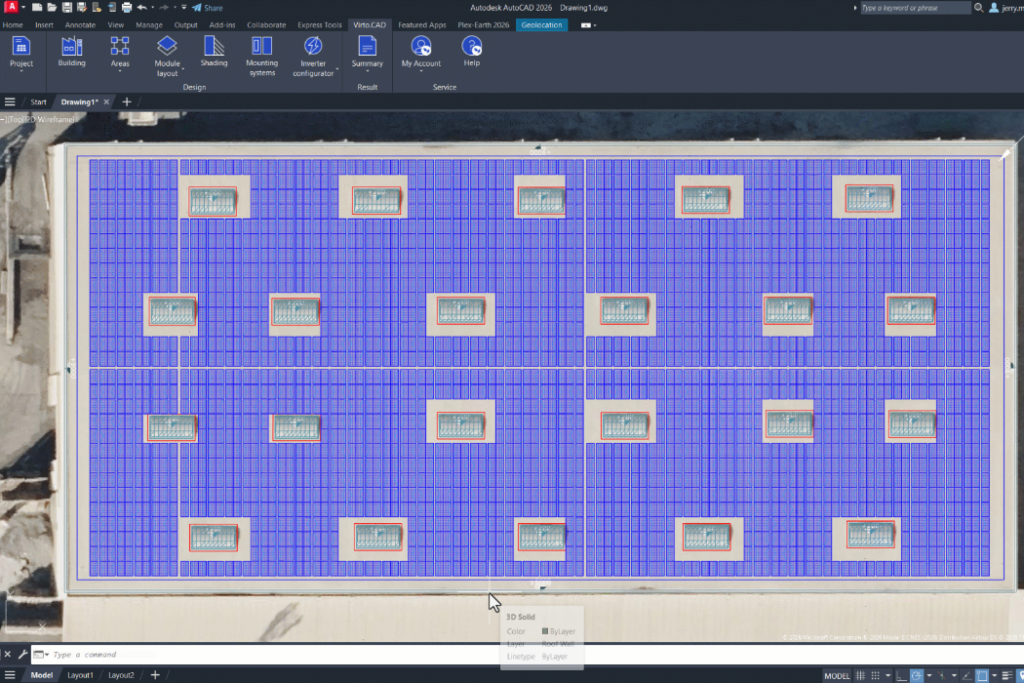Screen dimensions: 1024x683
Task: Expand the Quick Access Toolbar customize dropdown
Action: point(184,7)
